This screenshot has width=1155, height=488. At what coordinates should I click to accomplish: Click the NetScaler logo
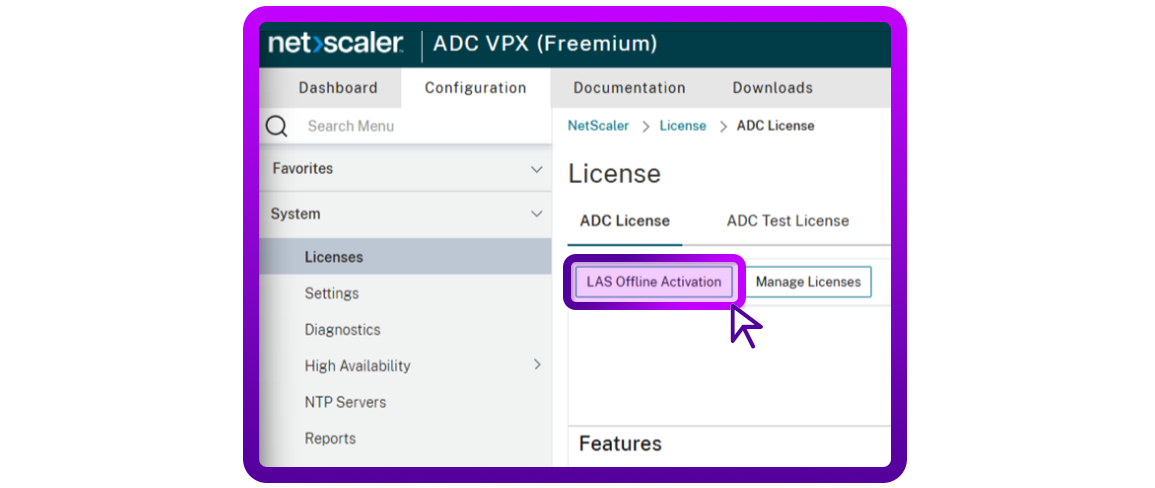click(x=335, y=44)
